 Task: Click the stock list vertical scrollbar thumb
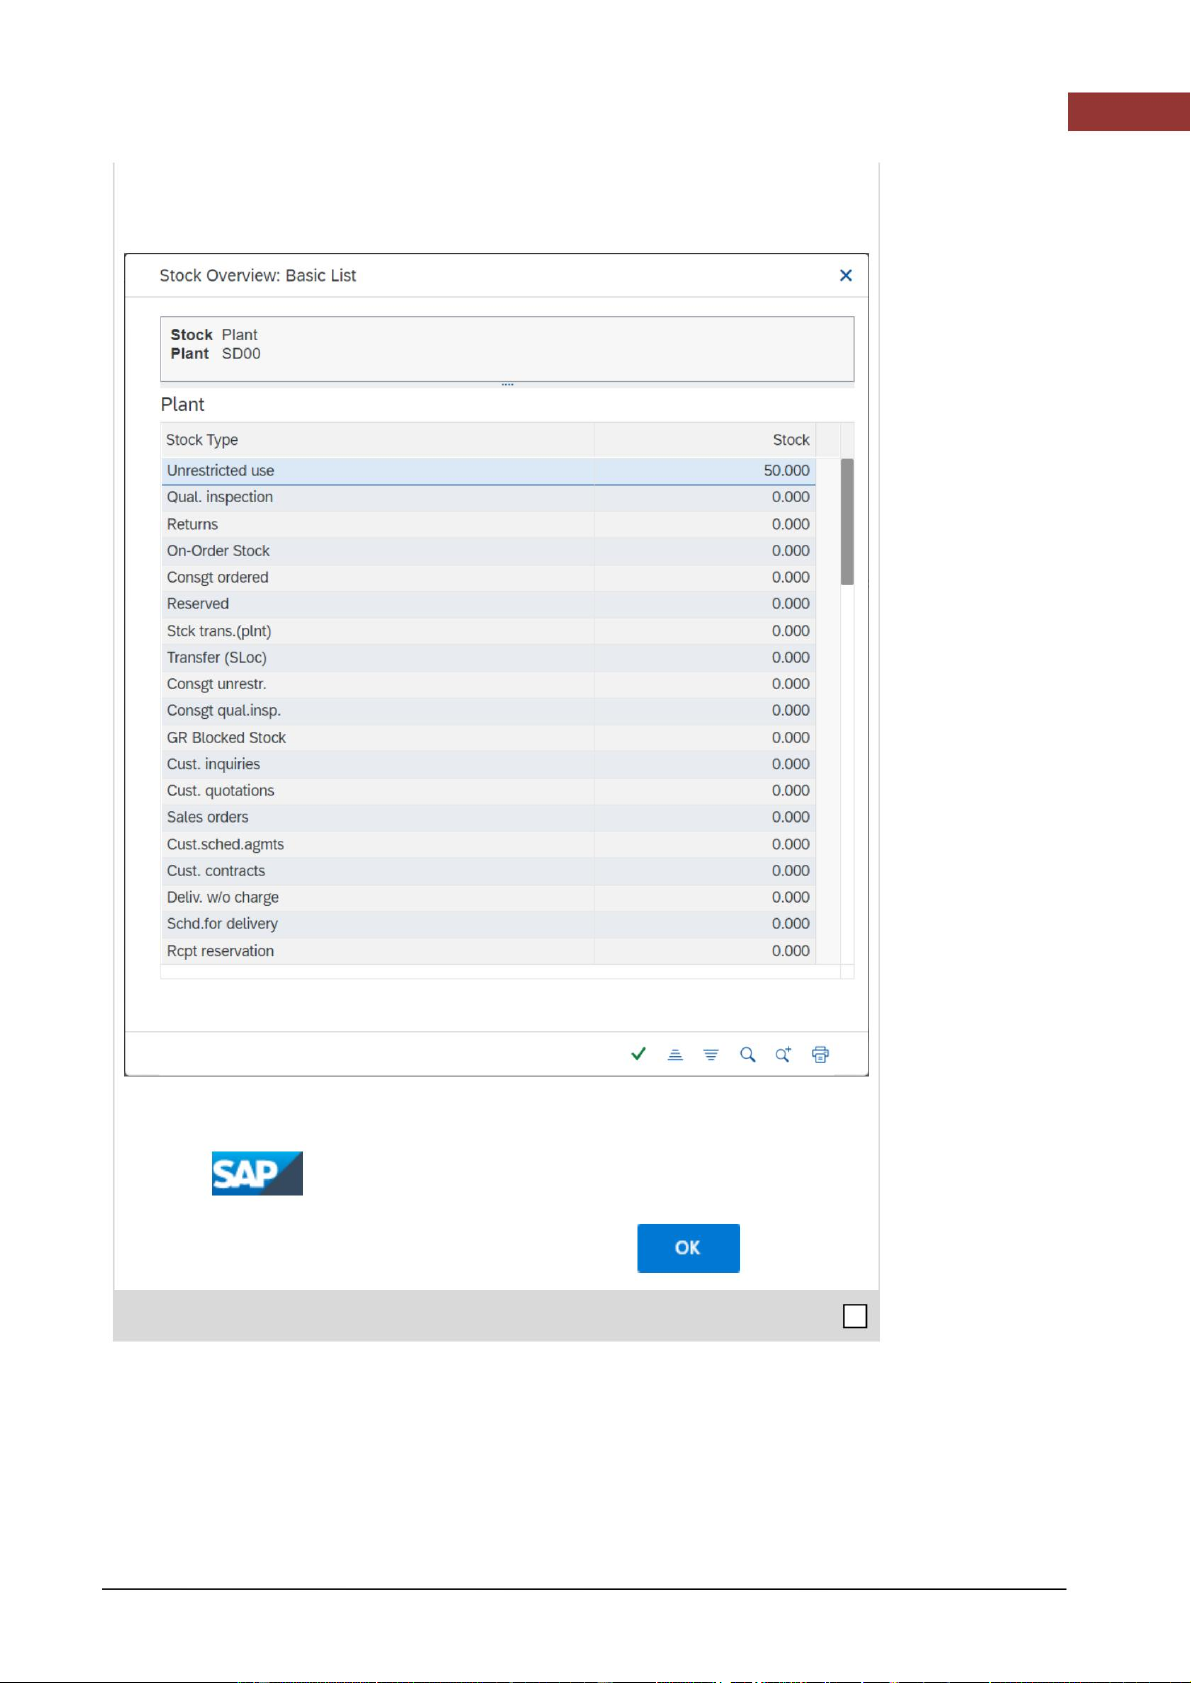point(847,521)
